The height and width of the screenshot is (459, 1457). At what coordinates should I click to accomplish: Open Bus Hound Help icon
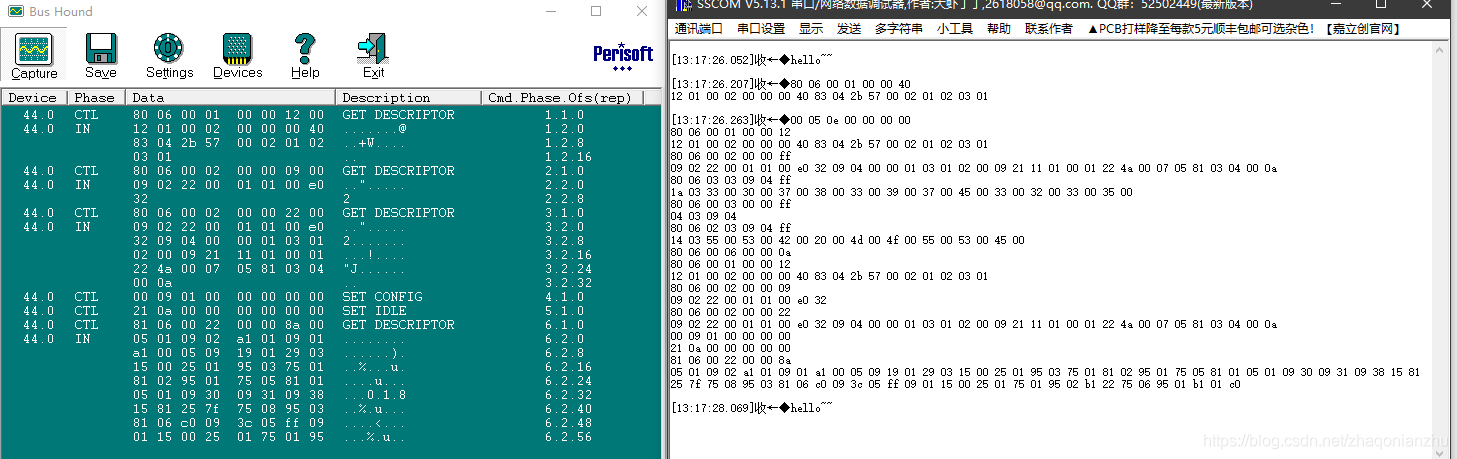point(305,55)
